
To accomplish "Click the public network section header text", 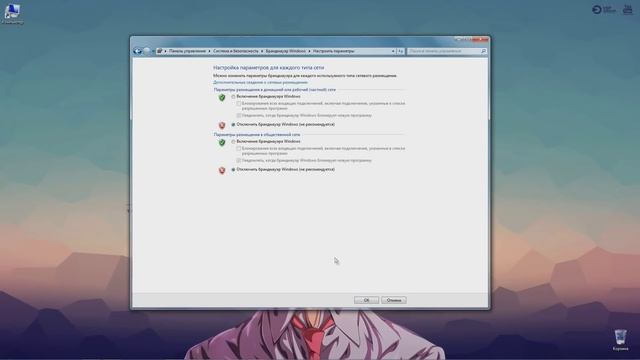I will [257, 134].
